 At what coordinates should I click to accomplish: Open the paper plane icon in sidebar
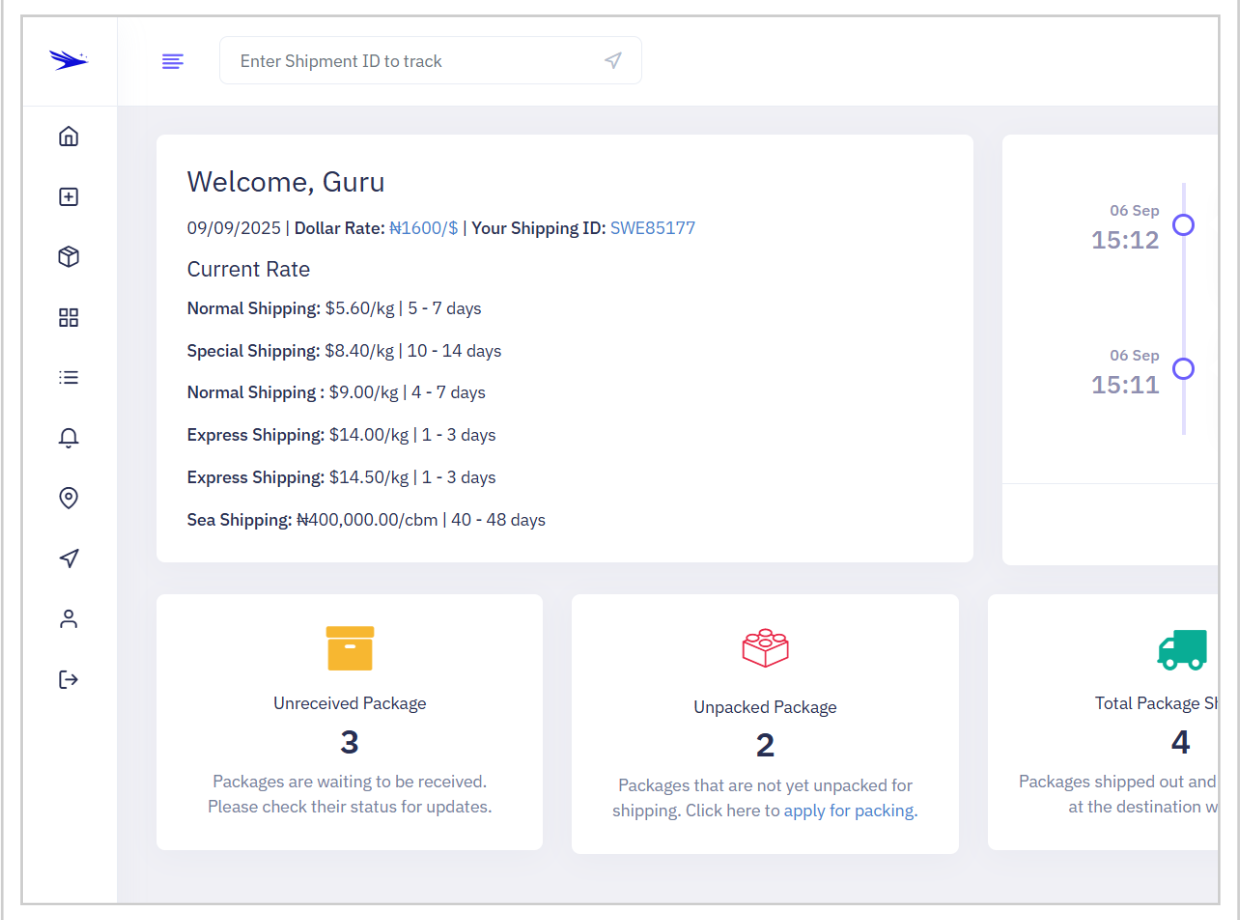[x=68, y=559]
